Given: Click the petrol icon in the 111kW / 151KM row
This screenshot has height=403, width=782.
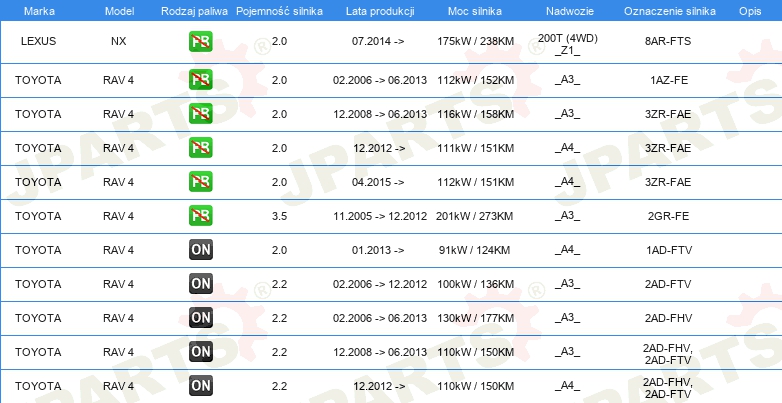Looking at the screenshot, I should click(x=200, y=148).
